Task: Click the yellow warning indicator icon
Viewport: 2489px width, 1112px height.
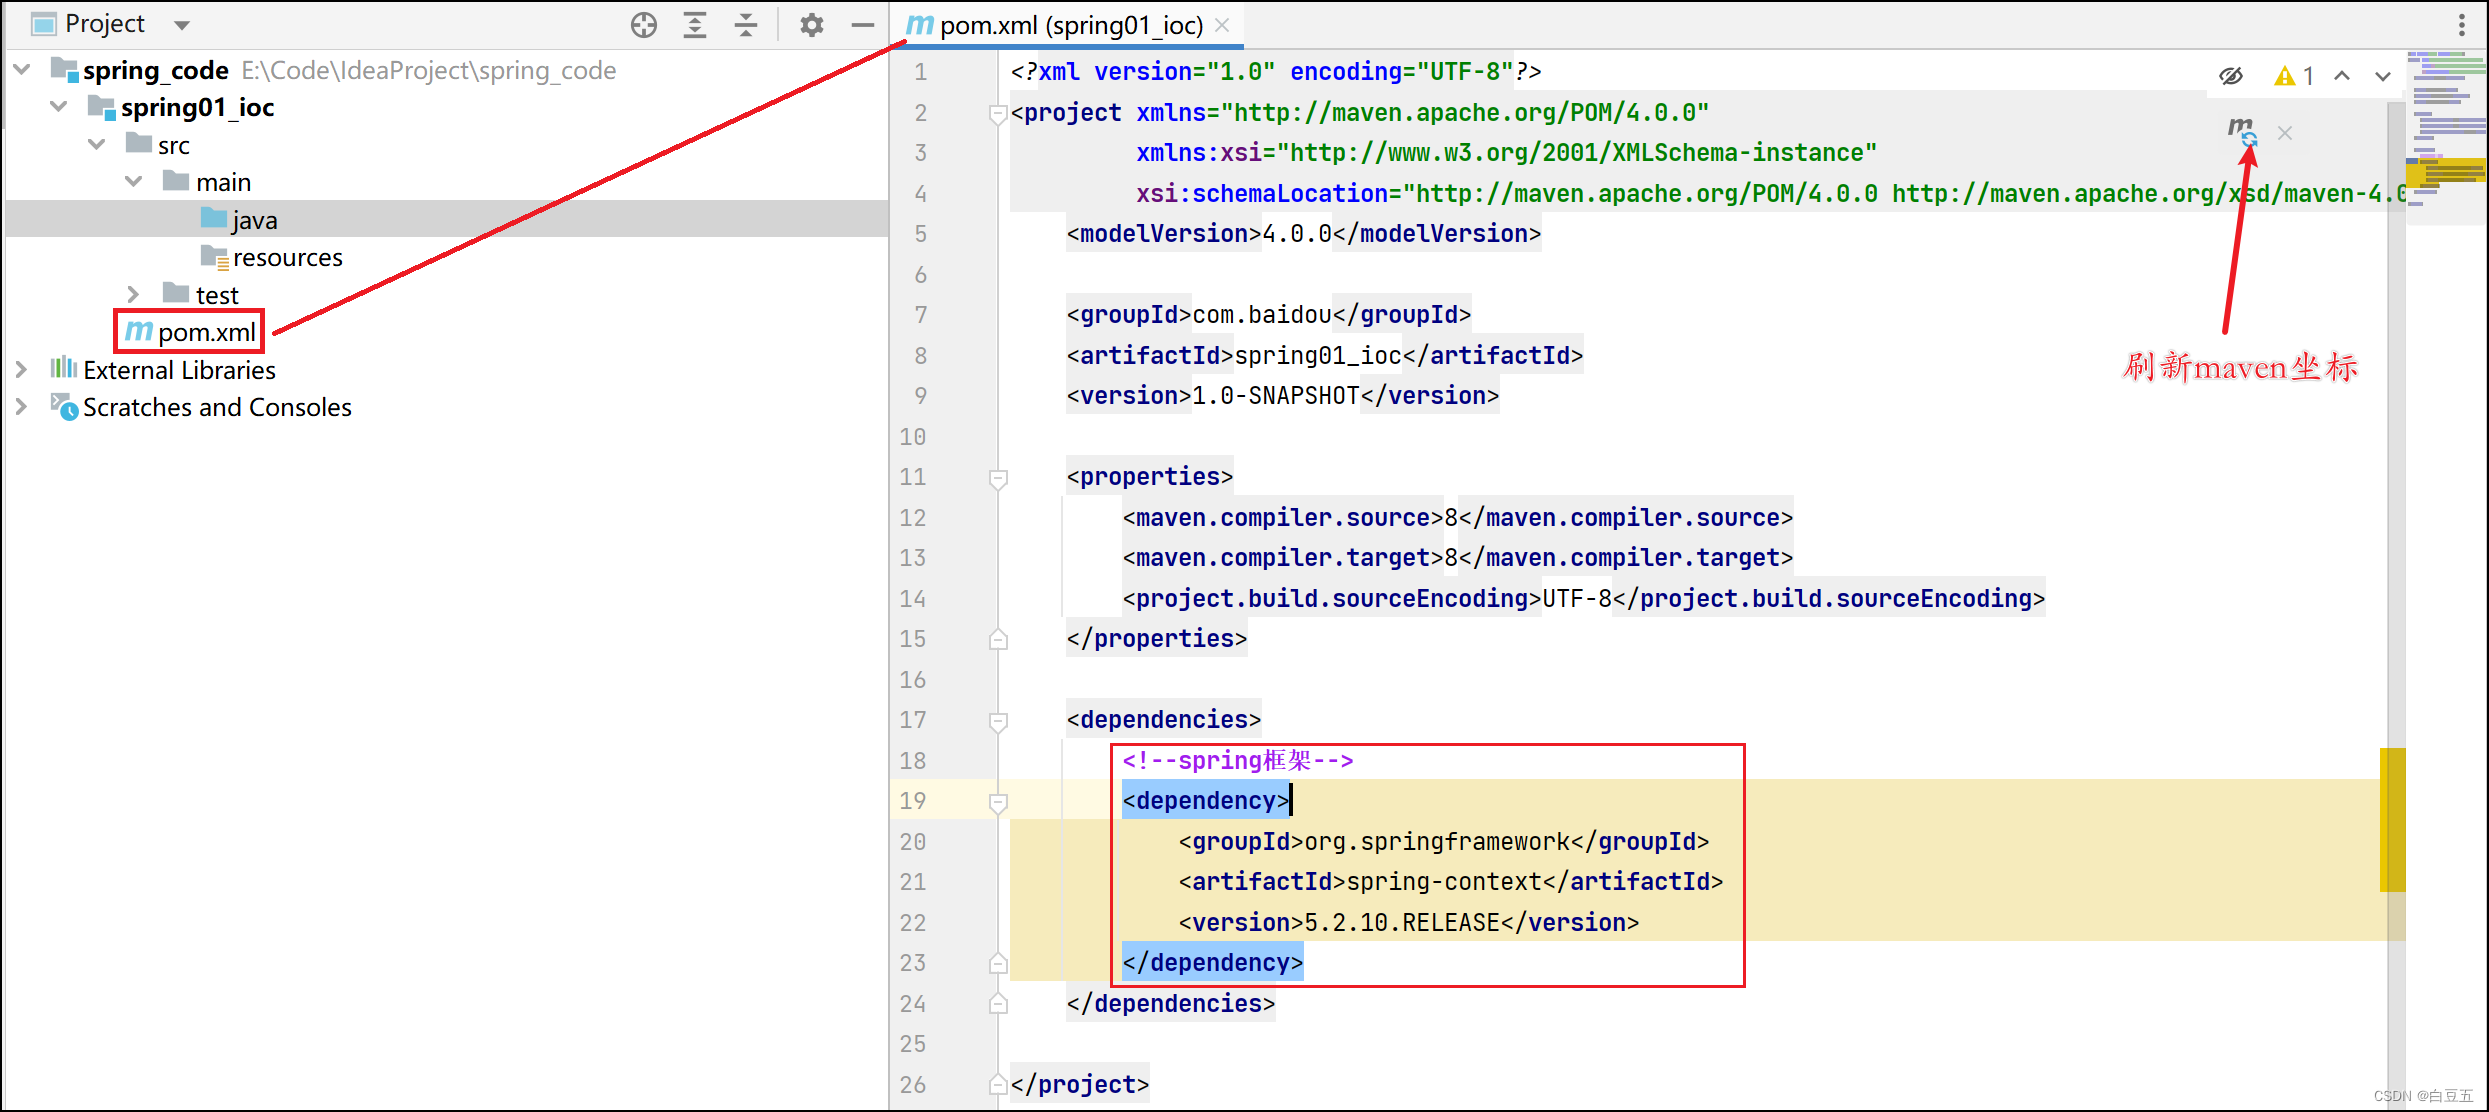Action: pyautogui.click(x=2284, y=76)
